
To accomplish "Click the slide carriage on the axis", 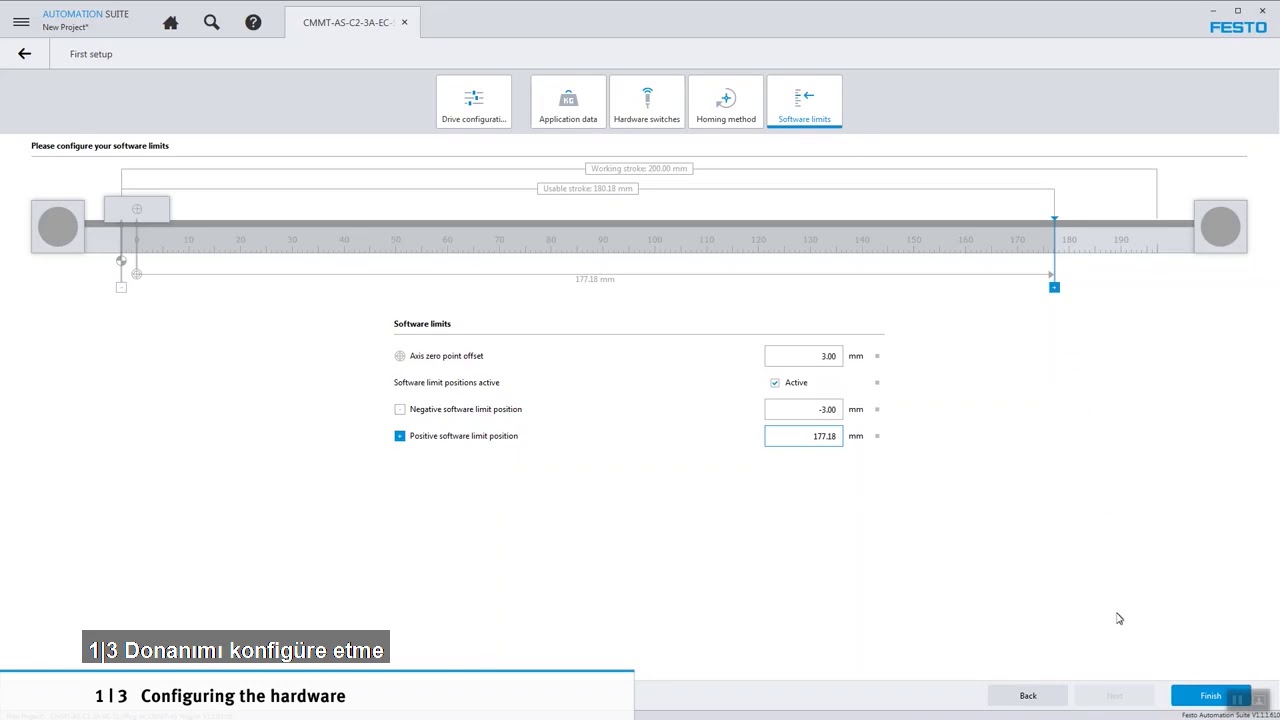I will 137,209.
